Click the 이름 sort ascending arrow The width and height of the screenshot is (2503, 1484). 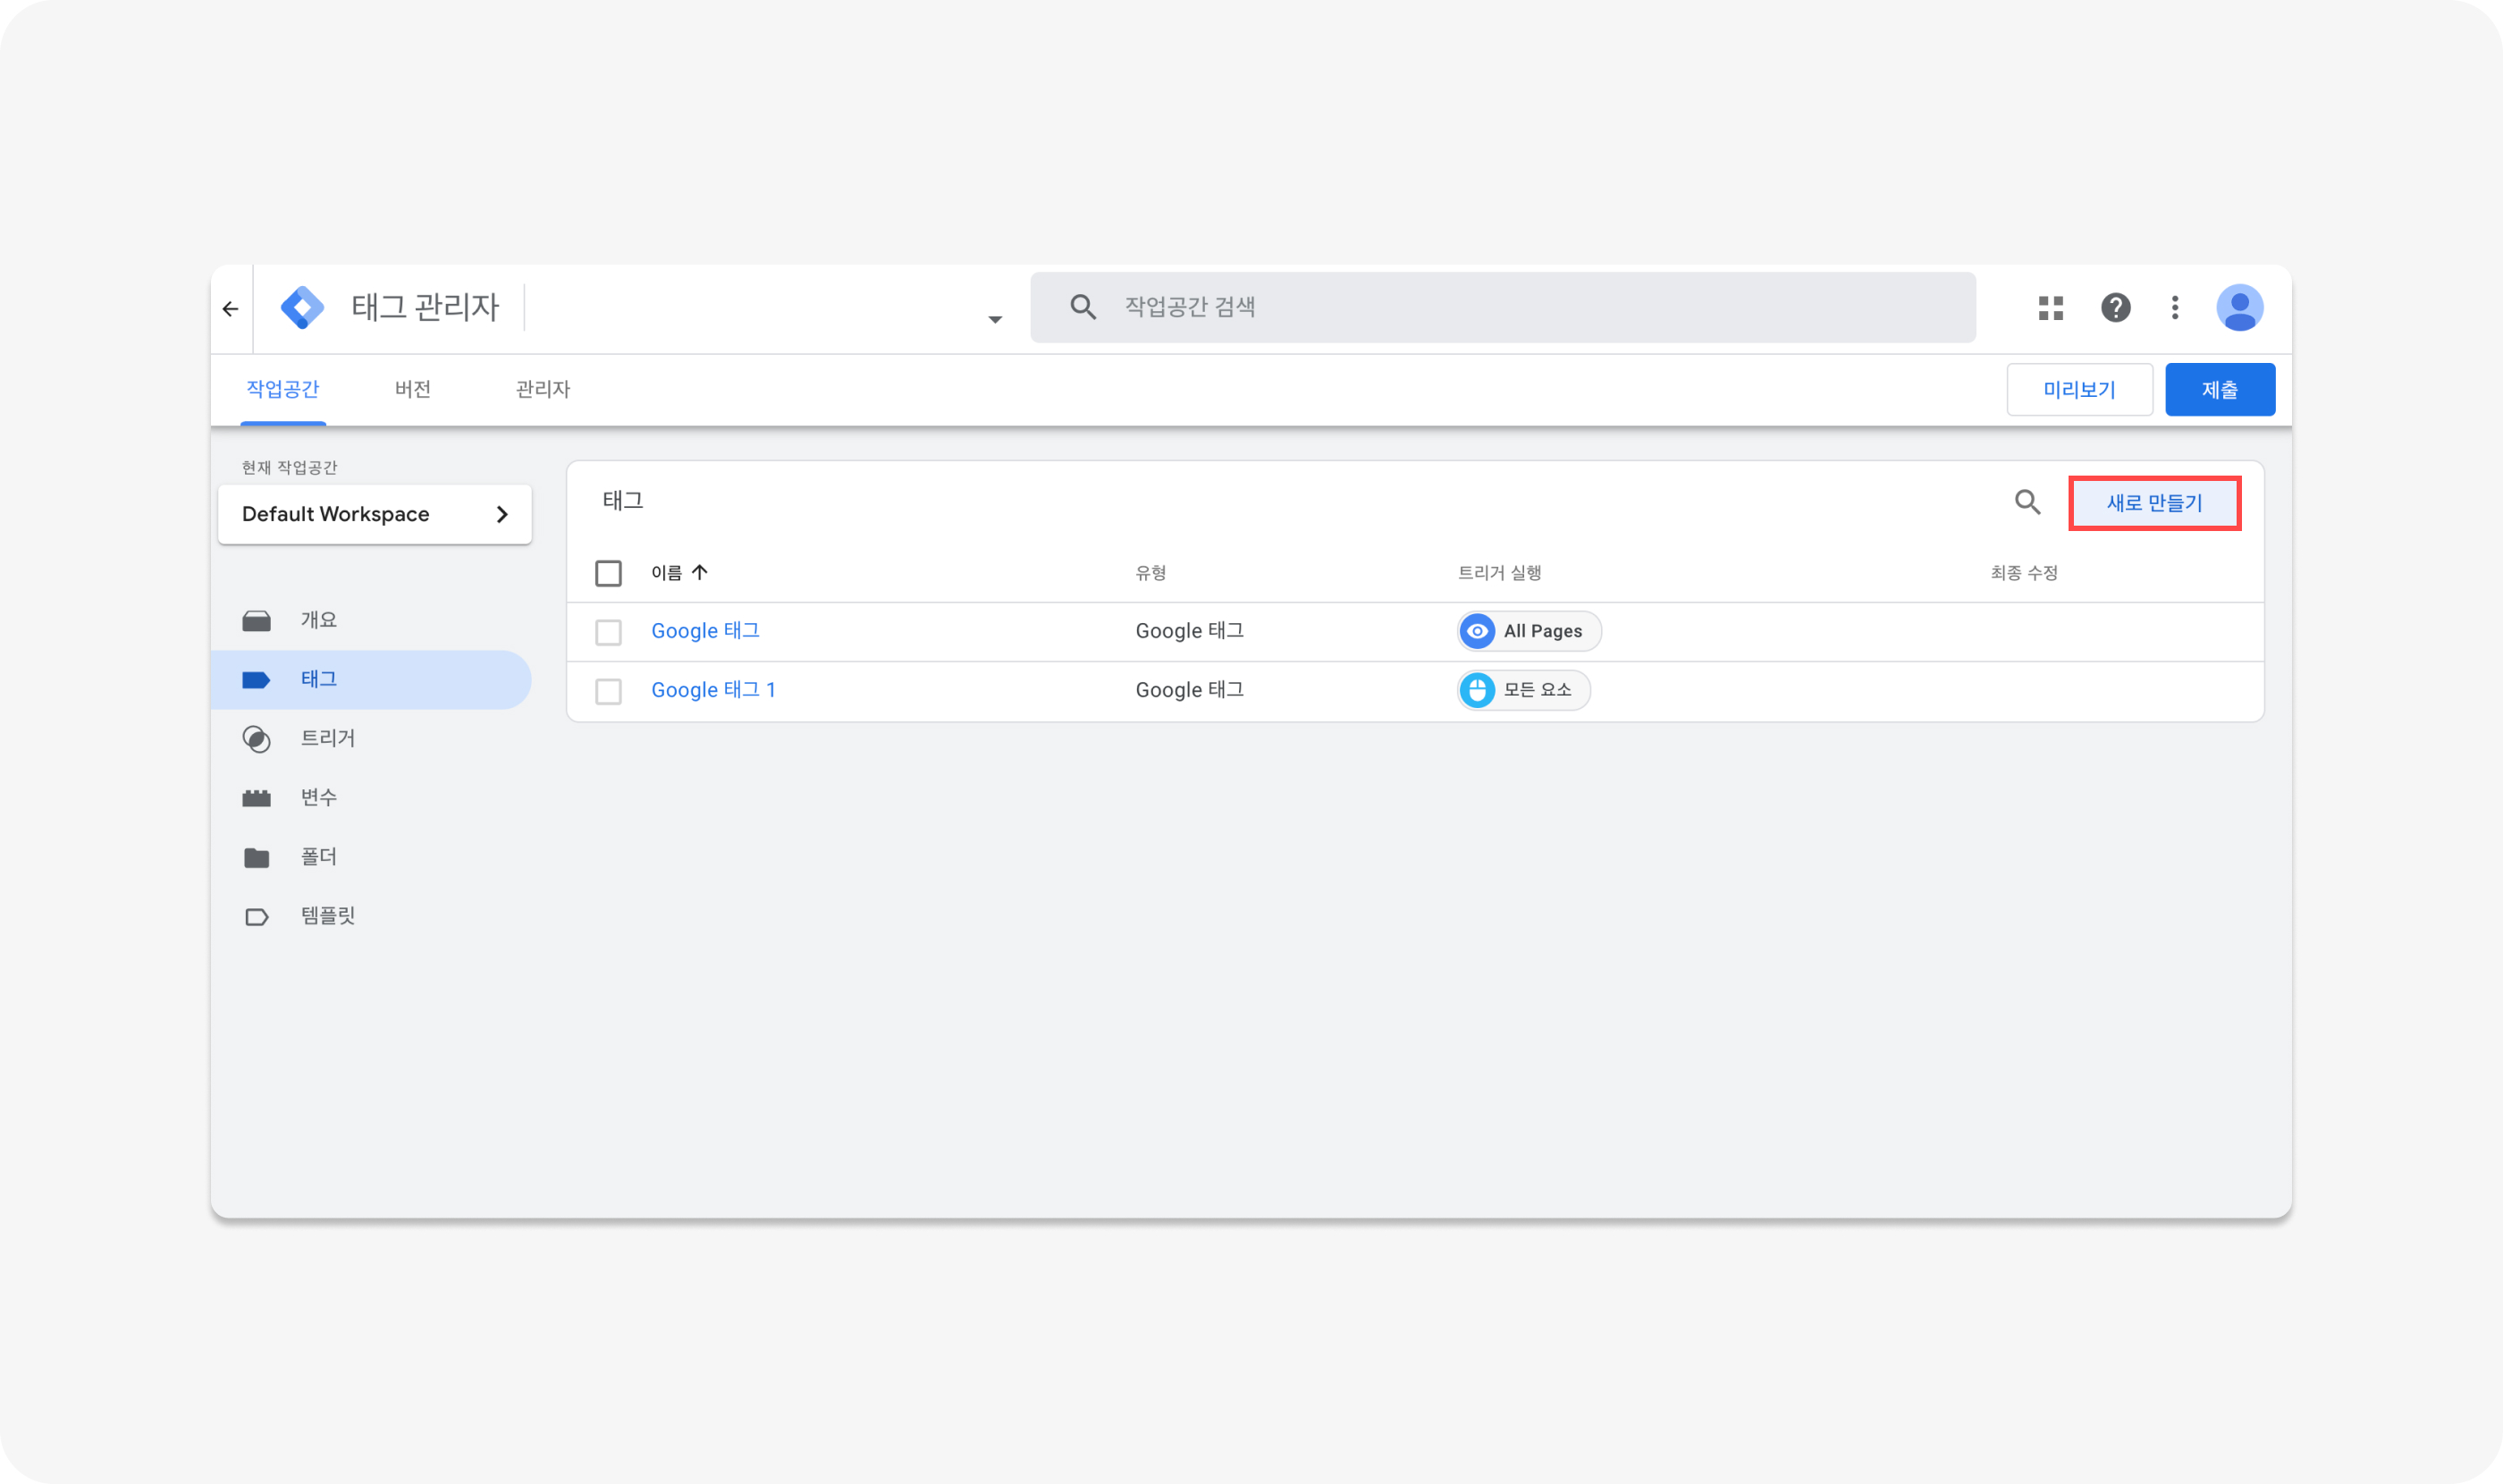tap(699, 572)
